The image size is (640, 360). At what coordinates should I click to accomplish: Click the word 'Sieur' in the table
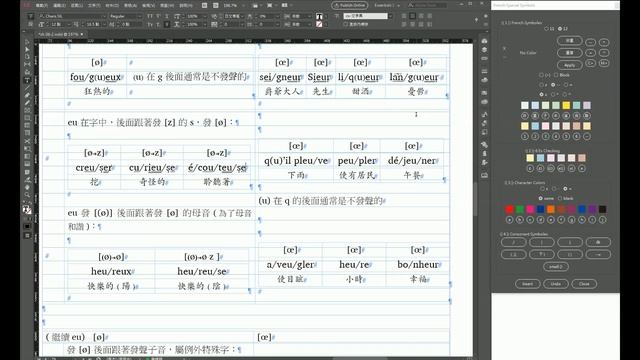[319, 77]
